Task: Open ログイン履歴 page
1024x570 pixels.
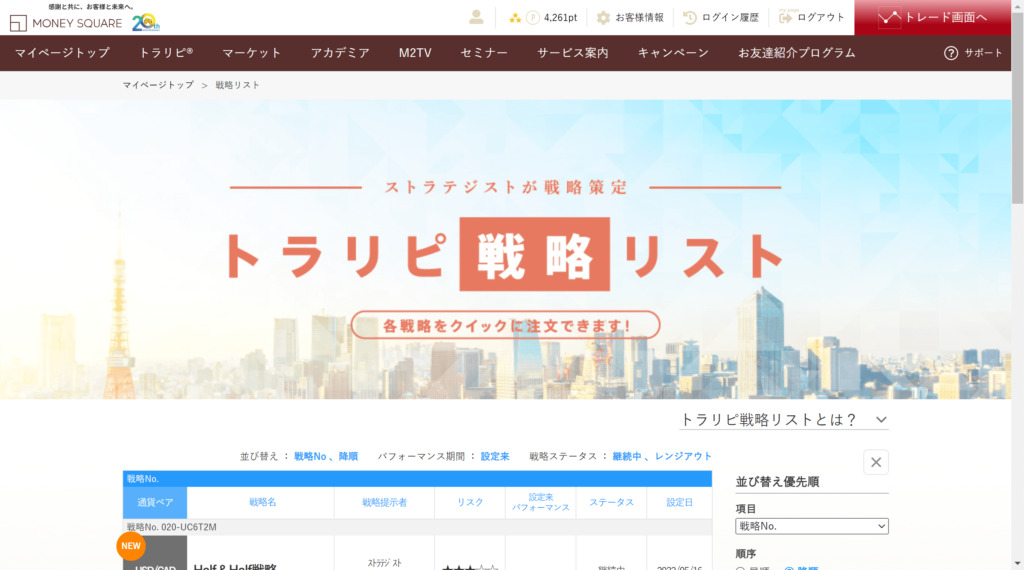Action: pos(730,18)
